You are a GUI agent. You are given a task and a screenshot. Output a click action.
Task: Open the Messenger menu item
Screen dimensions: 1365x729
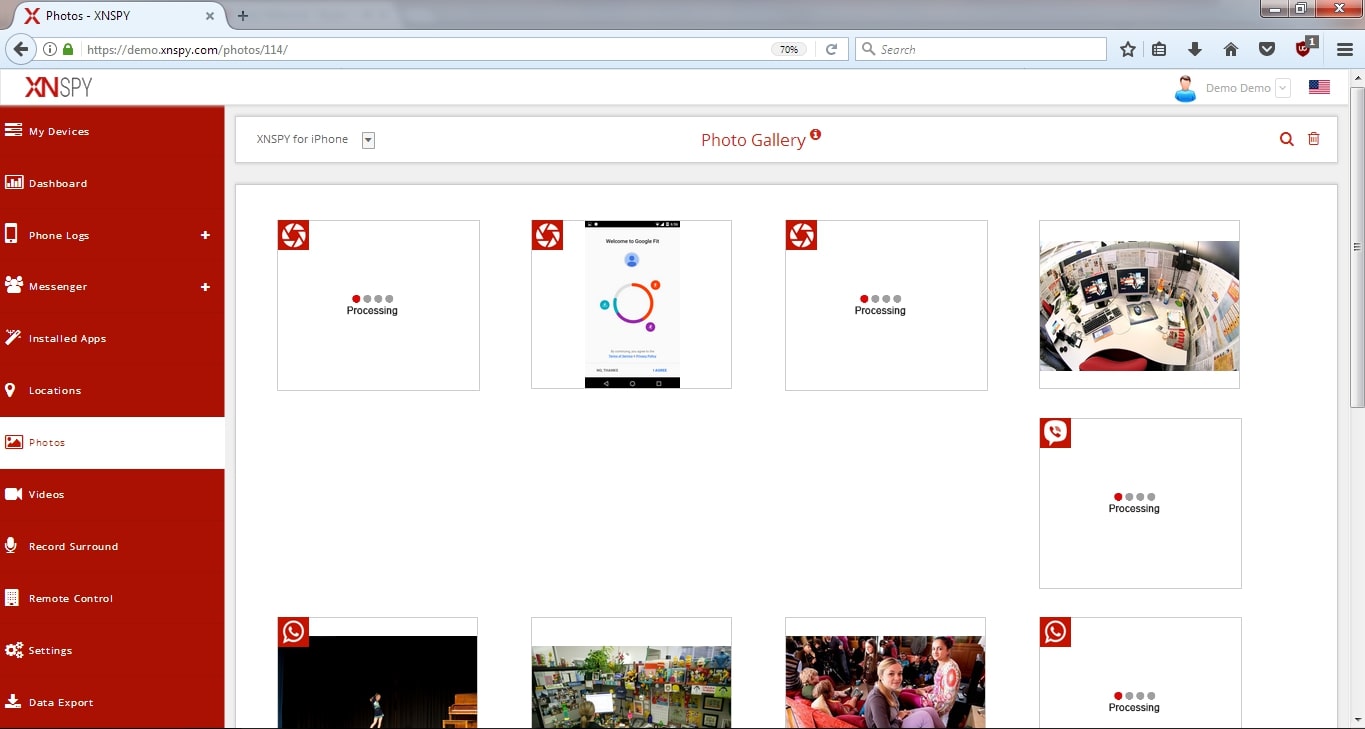point(112,287)
